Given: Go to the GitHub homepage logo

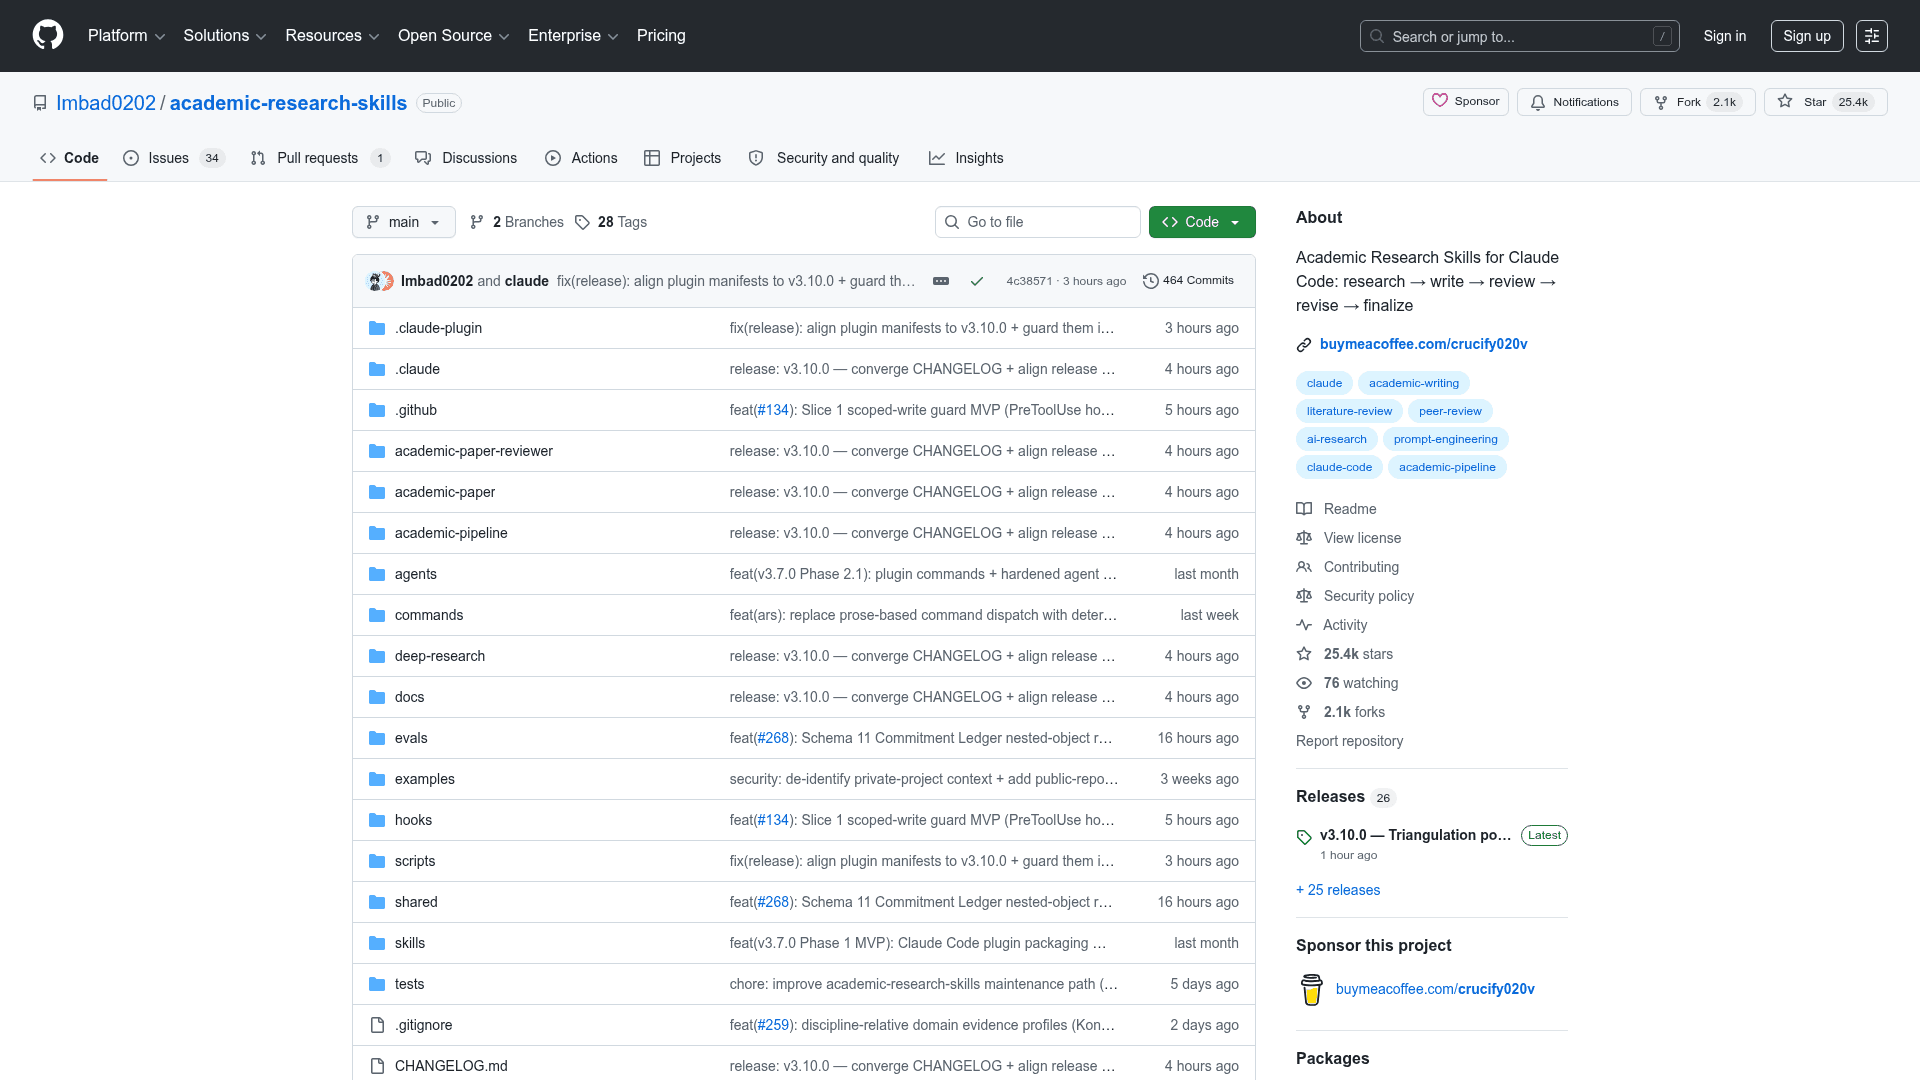Looking at the screenshot, I should point(48,35).
